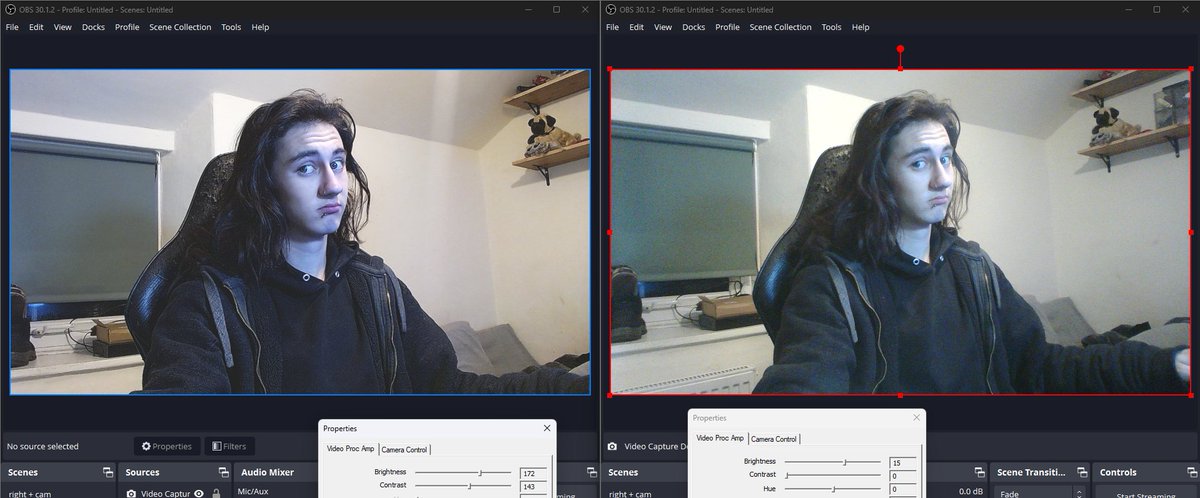The image size is (1200, 498).
Task: Toggle eye visibility of Video Capture source
Action: click(199, 493)
